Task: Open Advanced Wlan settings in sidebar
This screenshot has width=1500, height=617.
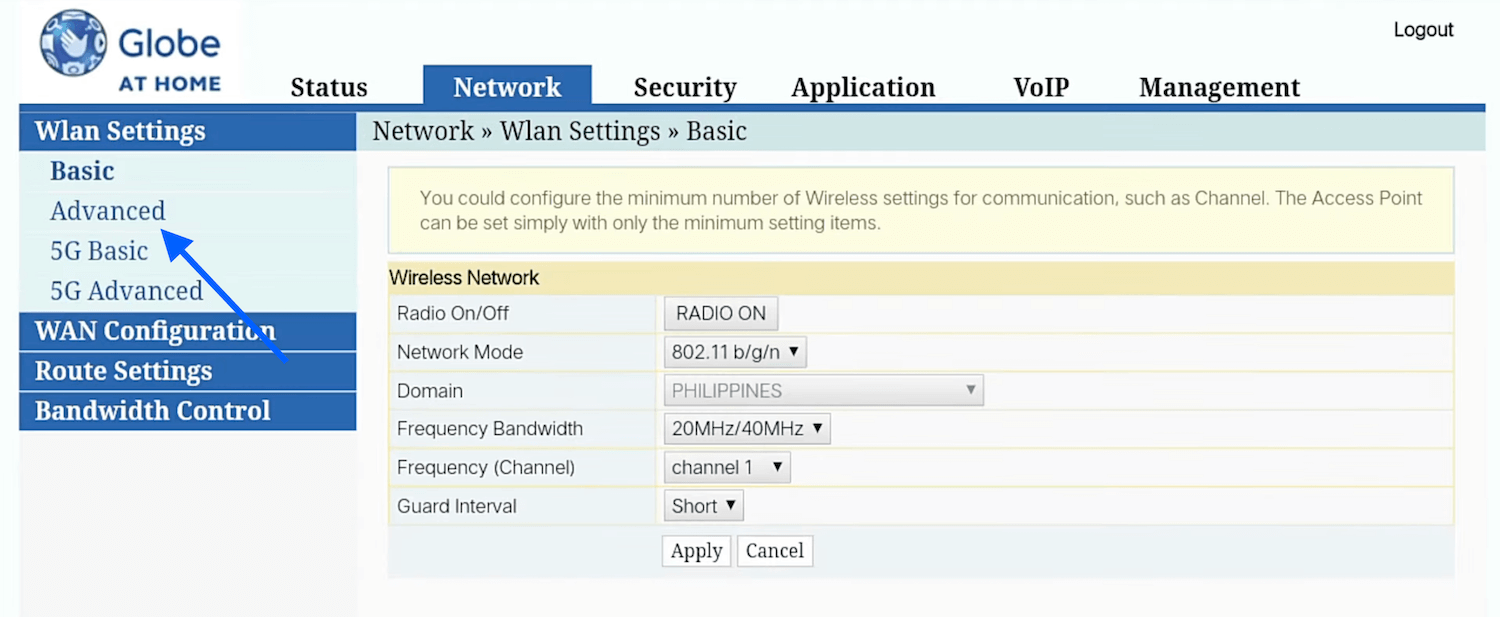Action: pos(108,211)
